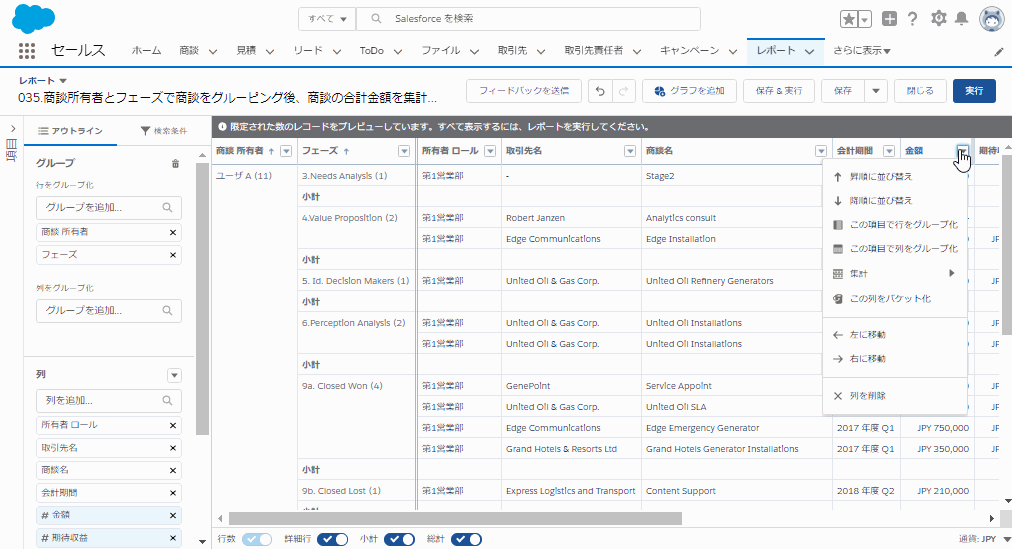Viewport: 1012px width, 549px height.
Task: Remove 会計期間 column from list
Action: [x=173, y=493]
